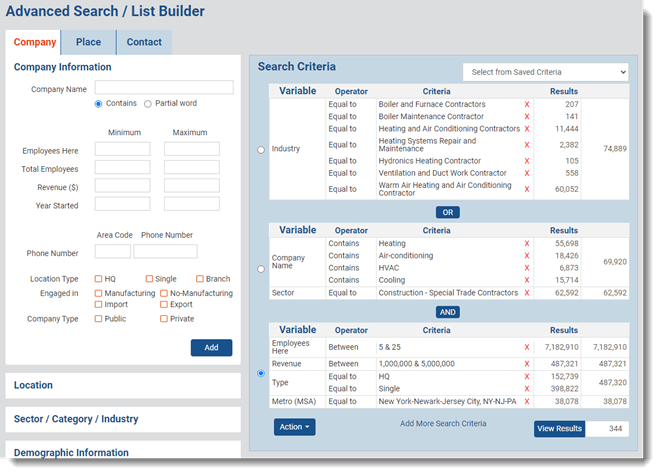Remove Revenue 1,000,000 & 5,000,000 criterion
660x475 pixels.
(527, 364)
